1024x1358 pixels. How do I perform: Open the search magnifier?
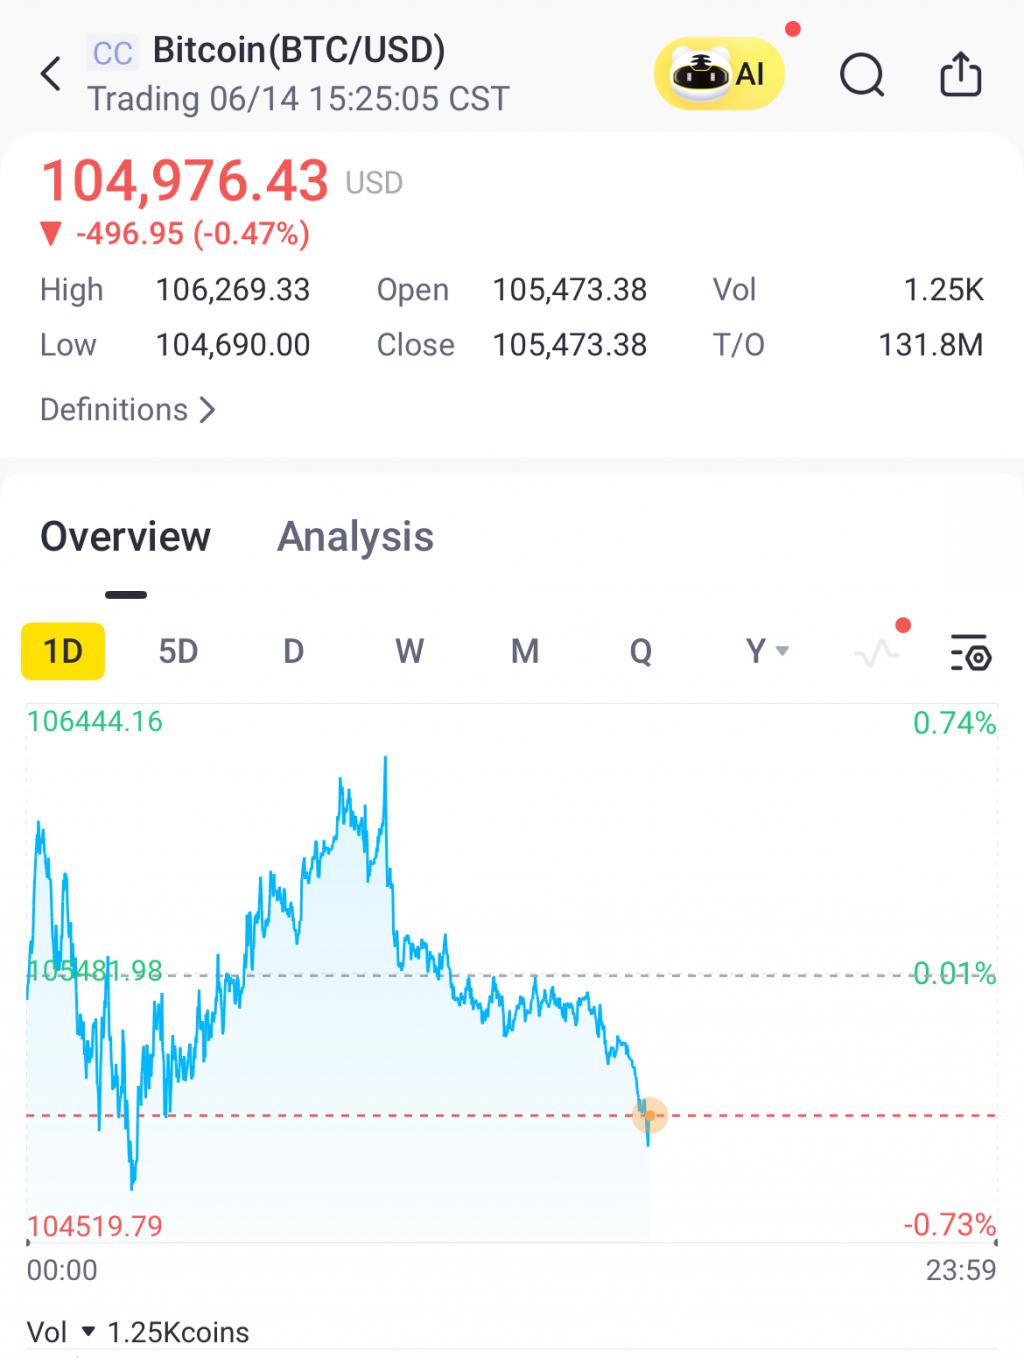[x=861, y=74]
